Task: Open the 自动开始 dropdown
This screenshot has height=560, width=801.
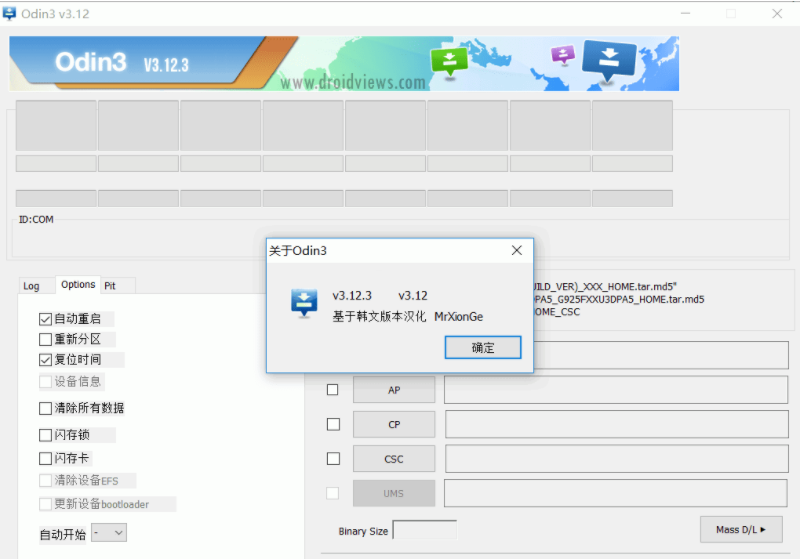Action: point(109,533)
